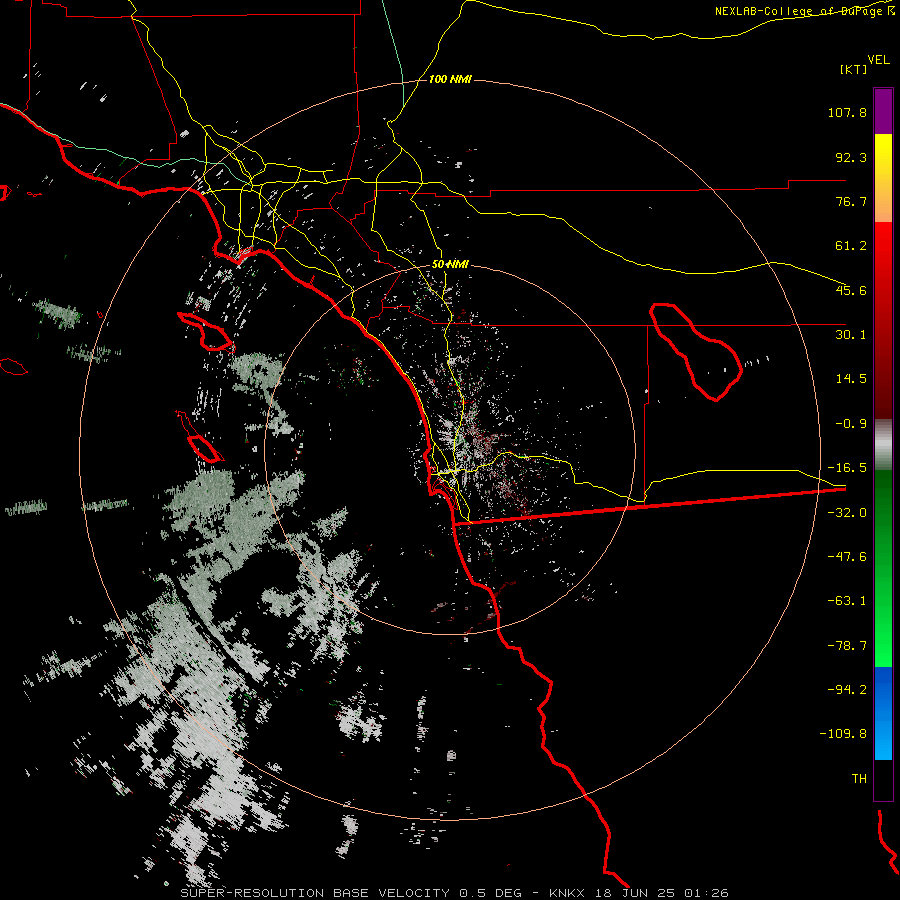Pick the purple segment of the velocity scale

(x=883, y=111)
